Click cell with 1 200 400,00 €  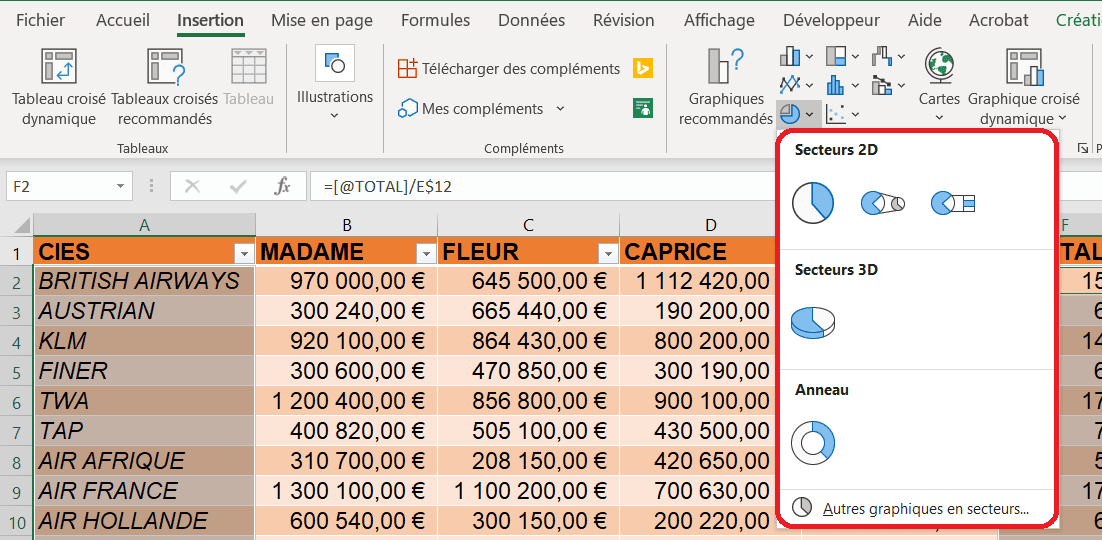[346, 401]
